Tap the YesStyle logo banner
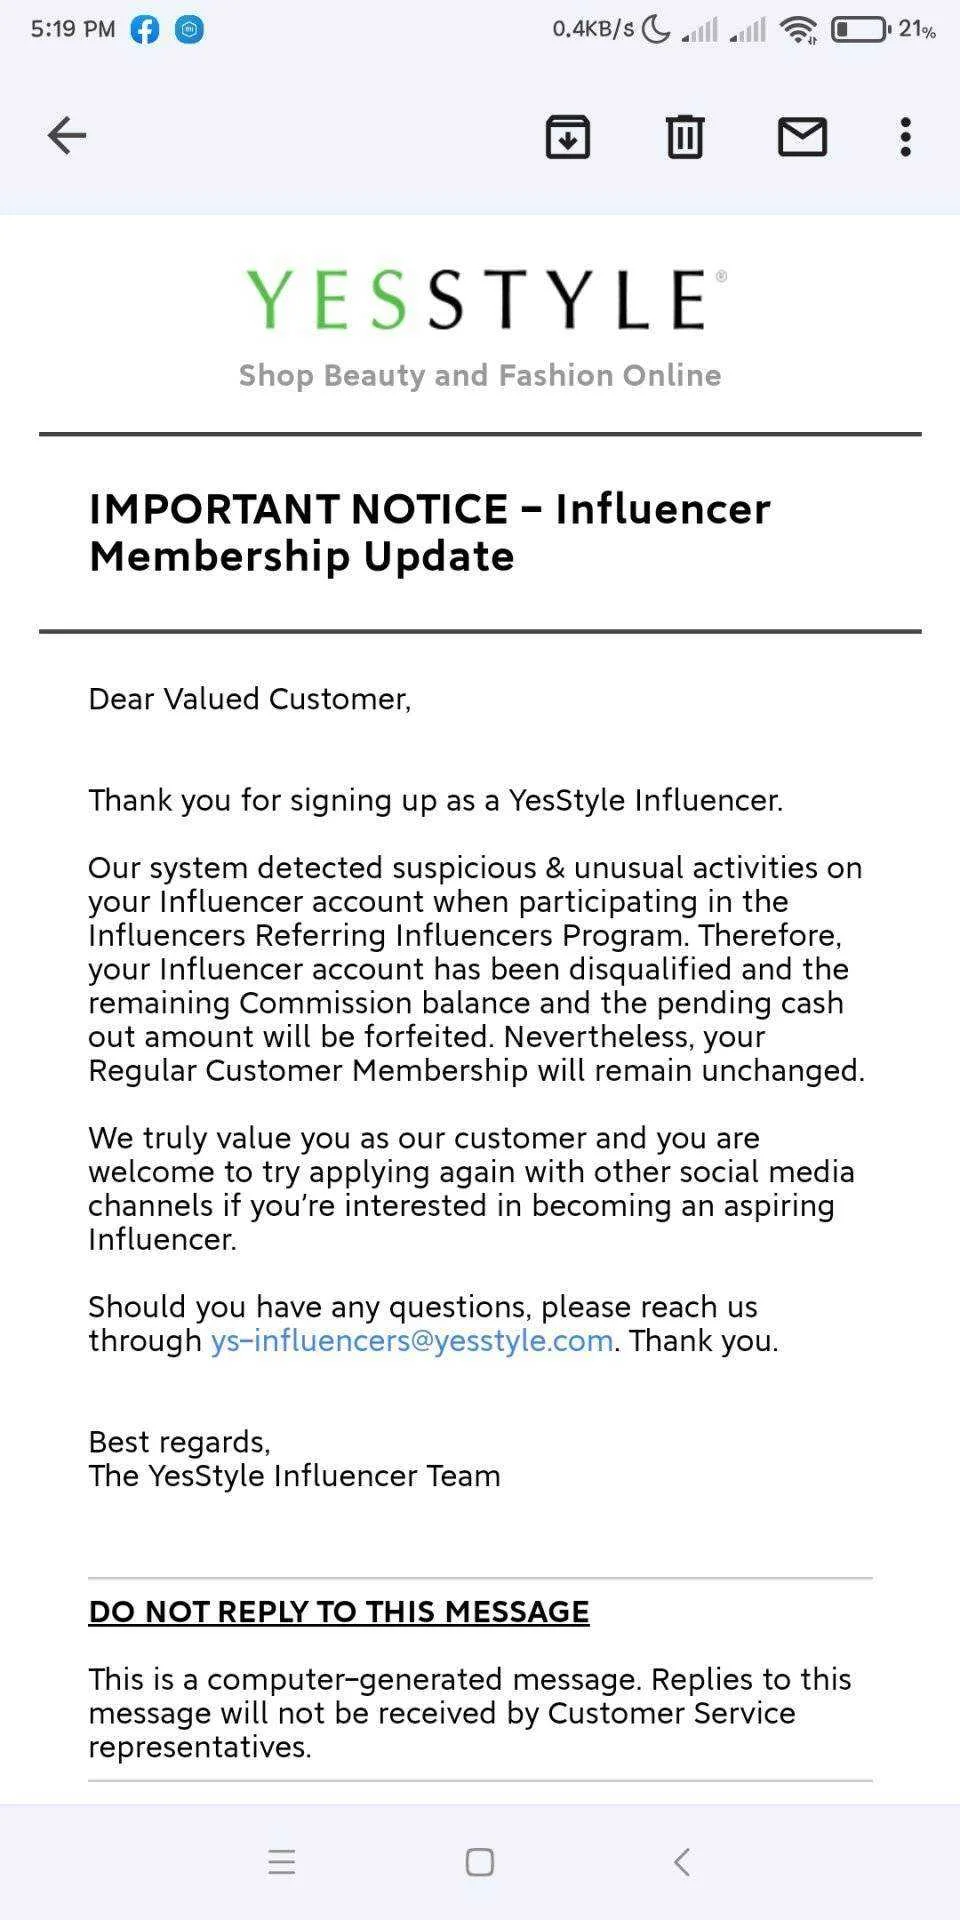This screenshot has height=1920, width=960. (x=485, y=299)
